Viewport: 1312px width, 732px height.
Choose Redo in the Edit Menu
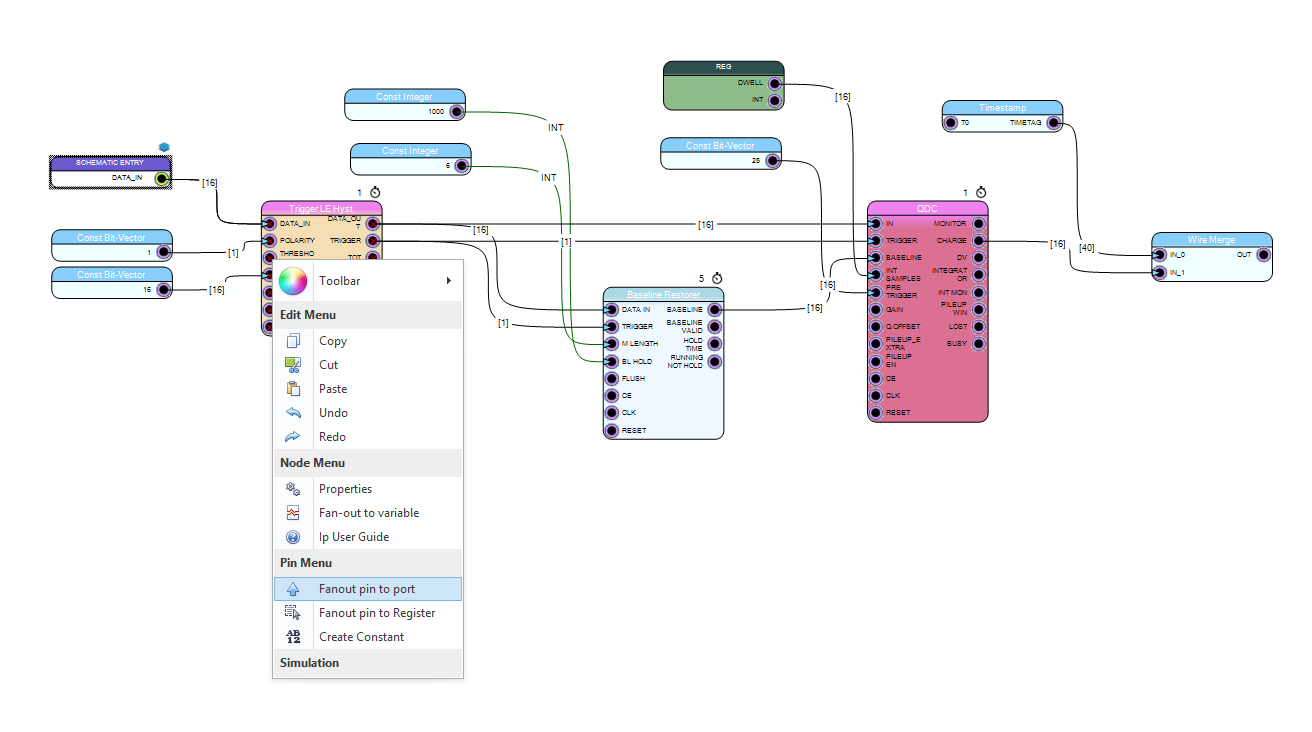(x=368, y=437)
